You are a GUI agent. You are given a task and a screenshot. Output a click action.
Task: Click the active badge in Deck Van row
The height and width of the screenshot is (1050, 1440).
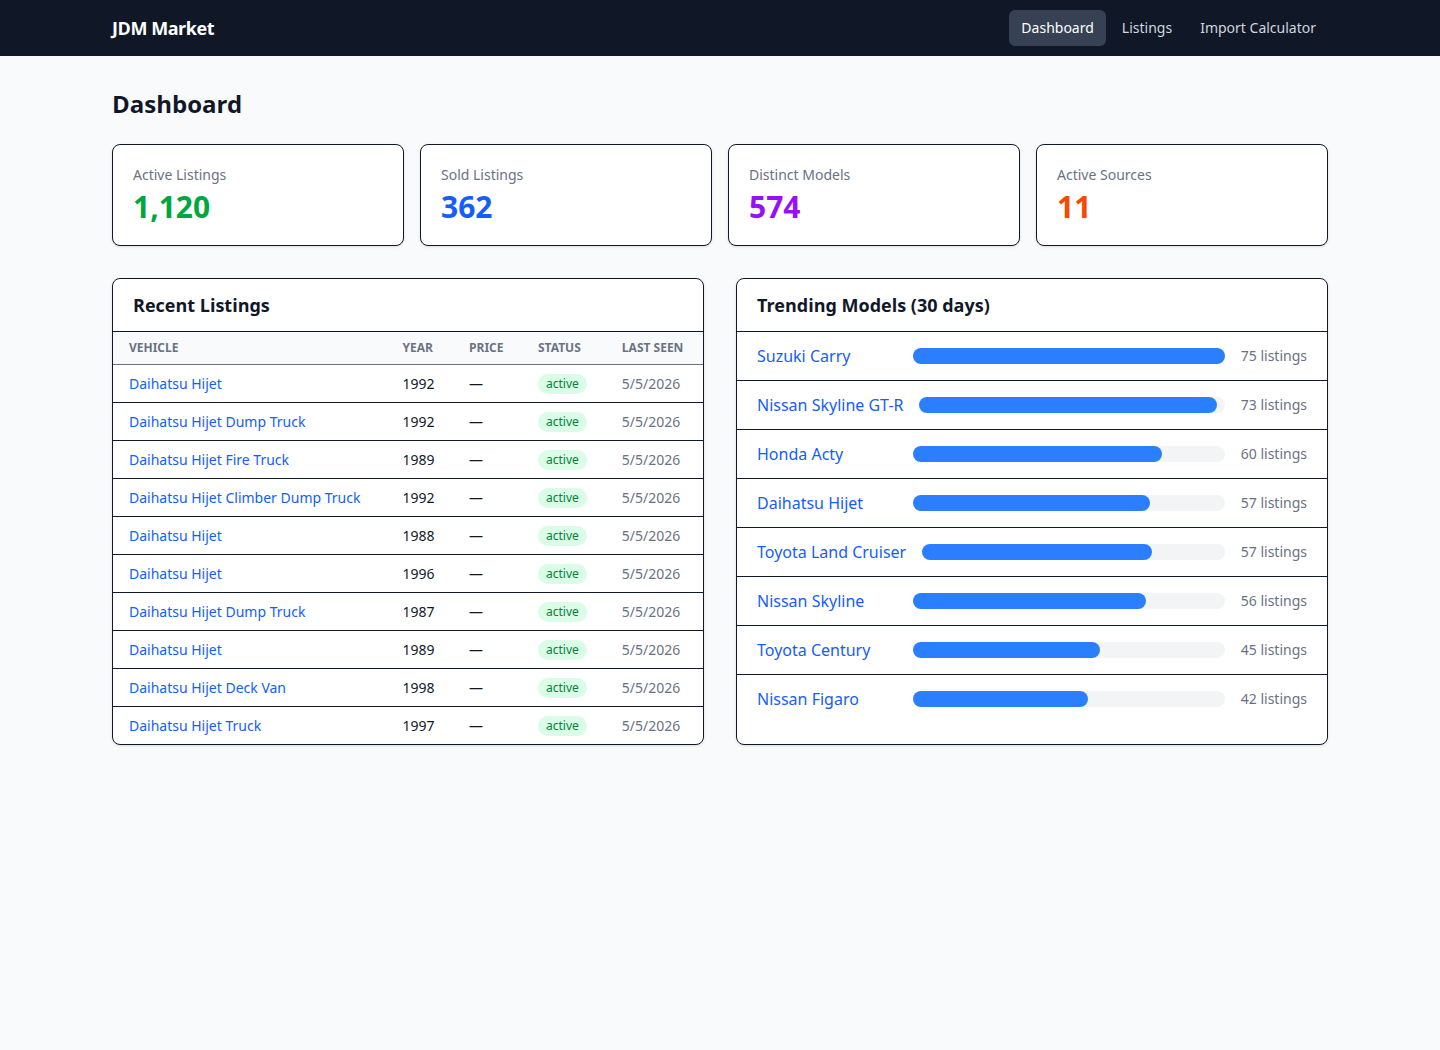click(x=562, y=688)
